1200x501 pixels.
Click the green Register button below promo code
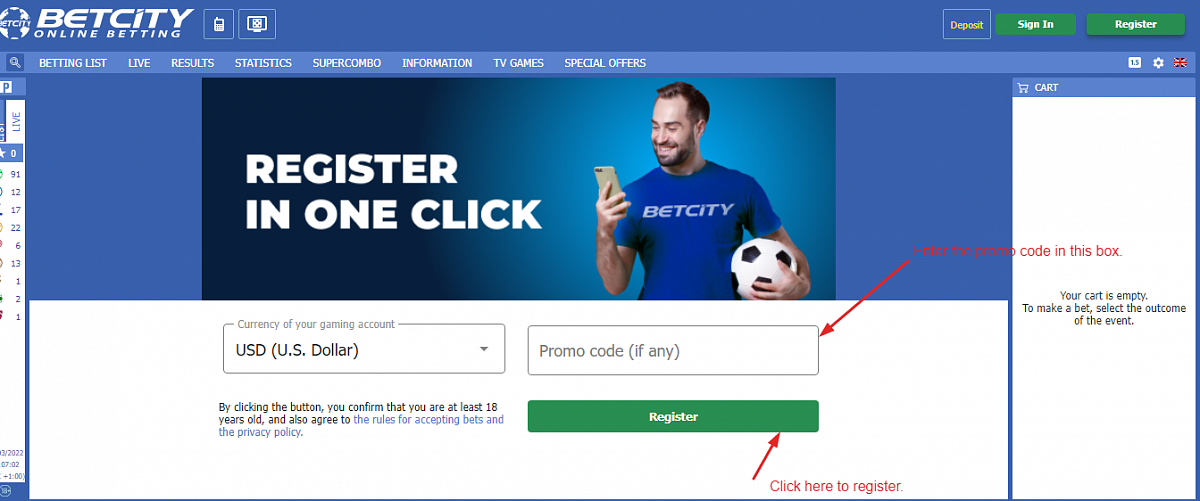pos(673,416)
